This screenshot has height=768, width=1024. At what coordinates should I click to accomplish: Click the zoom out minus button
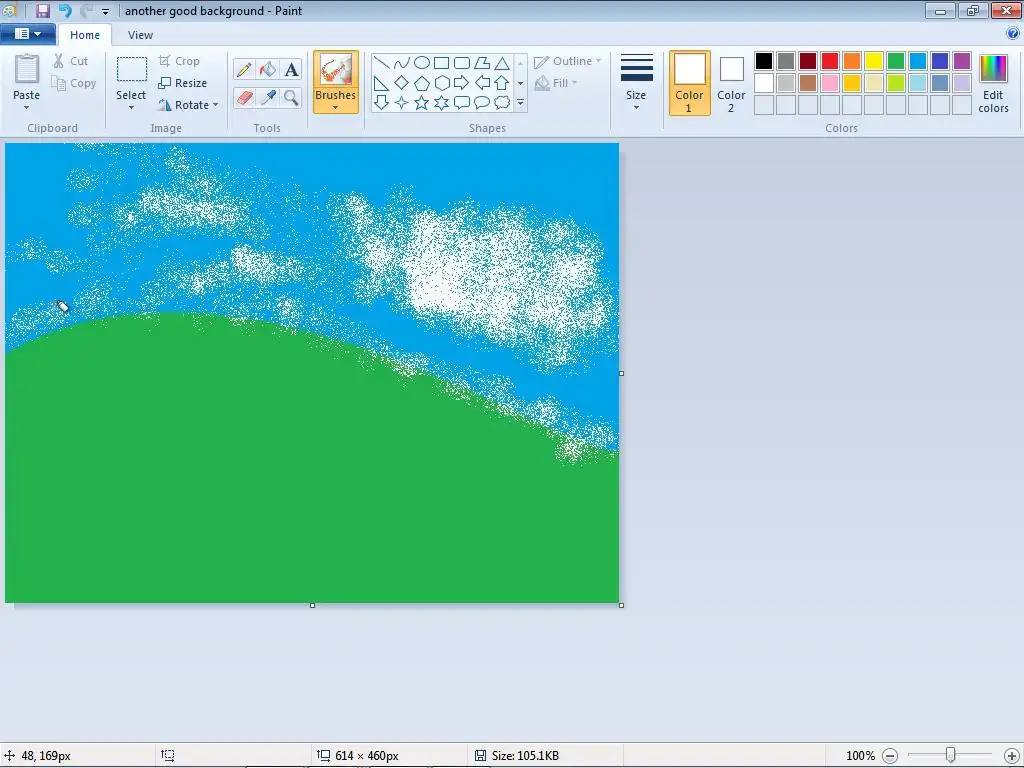(890, 756)
